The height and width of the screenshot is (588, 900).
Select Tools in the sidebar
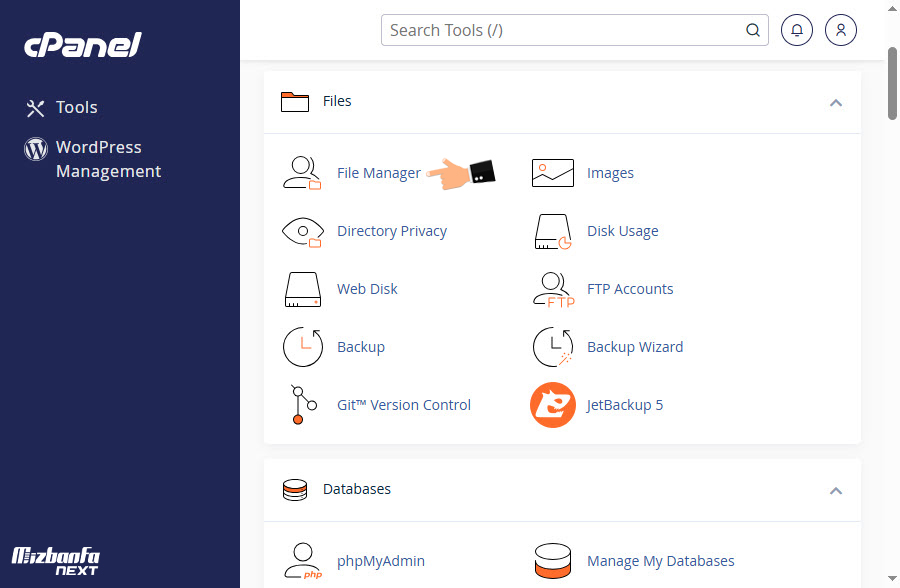[x=76, y=108]
